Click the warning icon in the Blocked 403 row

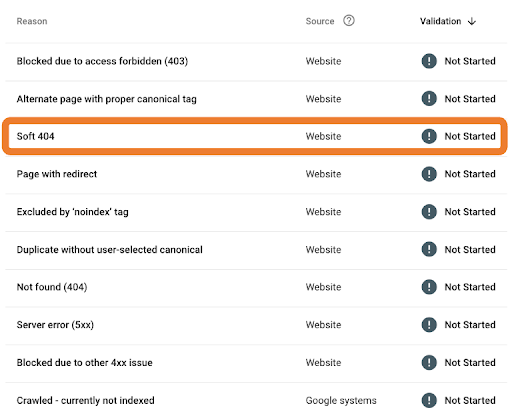(x=429, y=61)
